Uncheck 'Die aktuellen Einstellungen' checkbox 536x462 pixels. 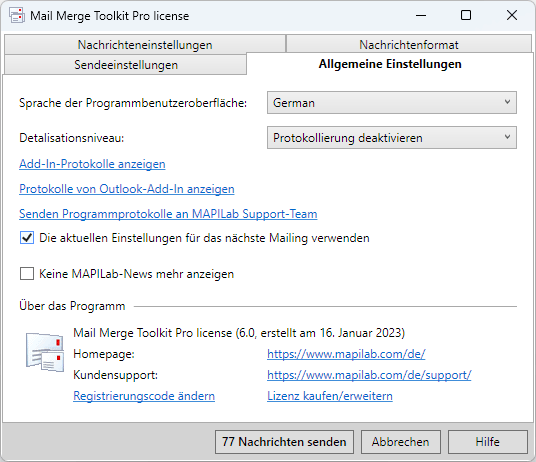click(27, 238)
